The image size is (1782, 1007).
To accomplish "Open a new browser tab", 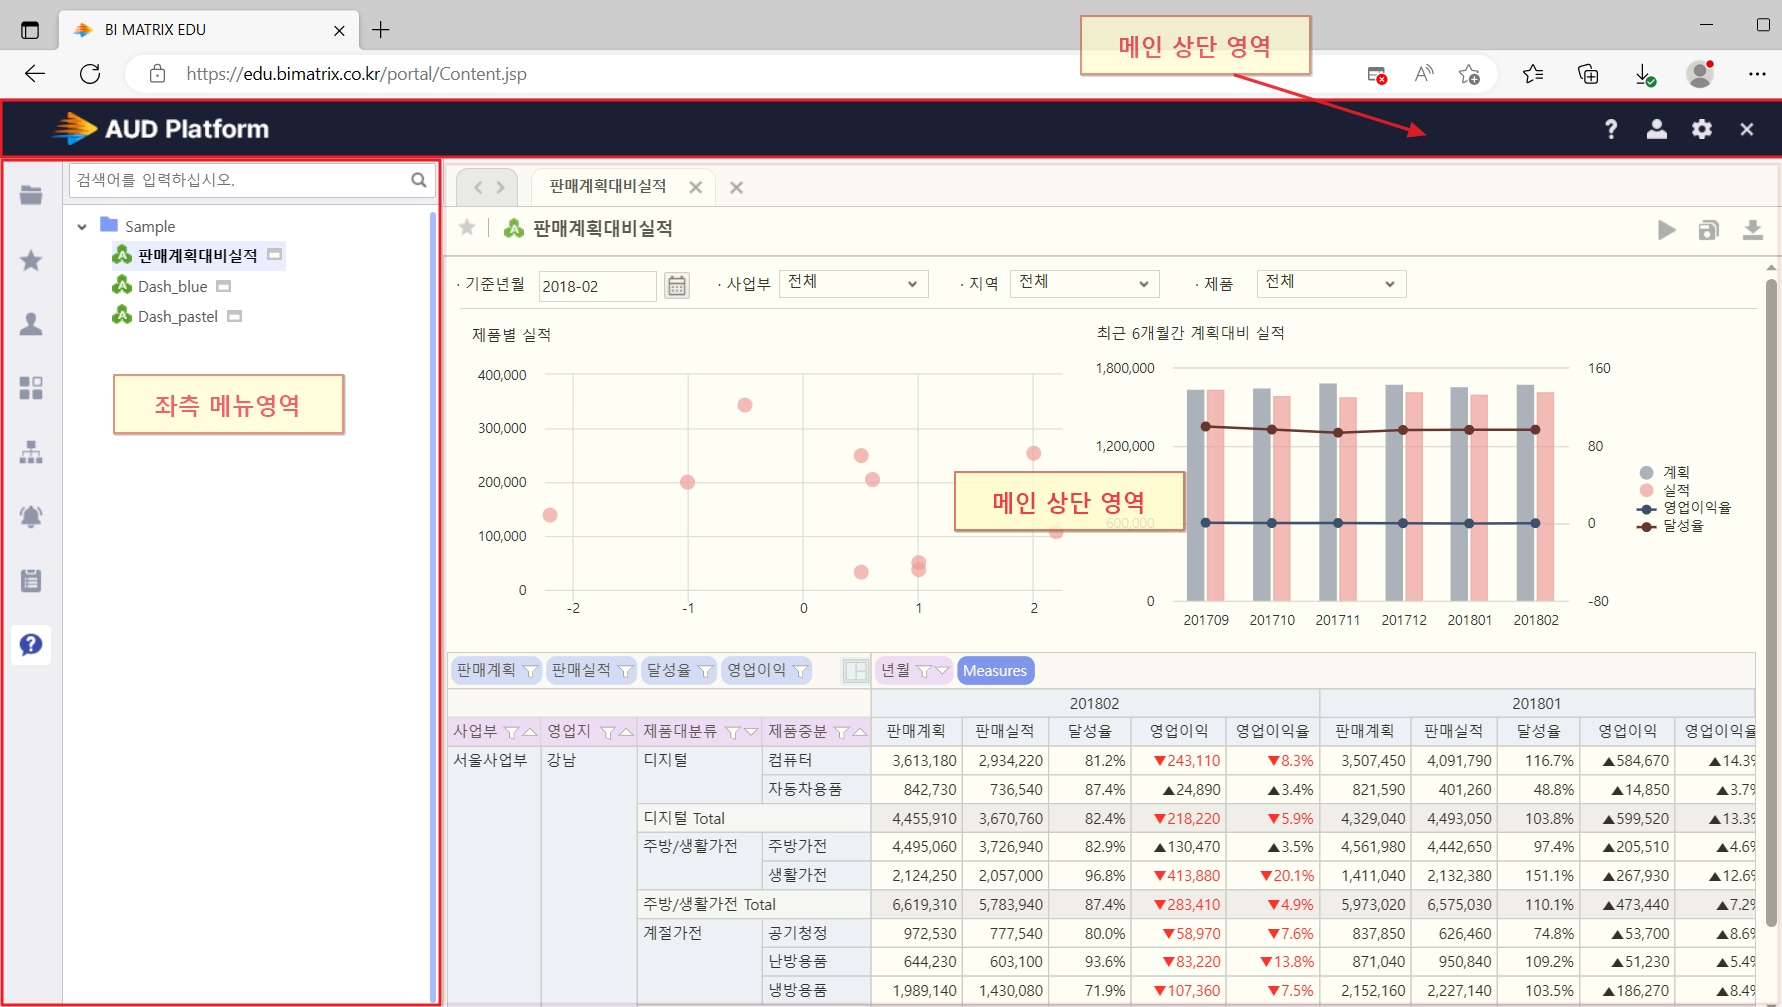I will point(381,30).
